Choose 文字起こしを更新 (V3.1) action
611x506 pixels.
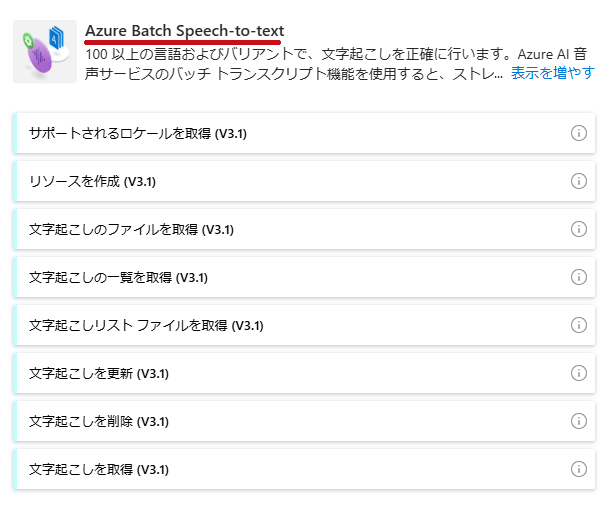pyautogui.click(x=304, y=373)
